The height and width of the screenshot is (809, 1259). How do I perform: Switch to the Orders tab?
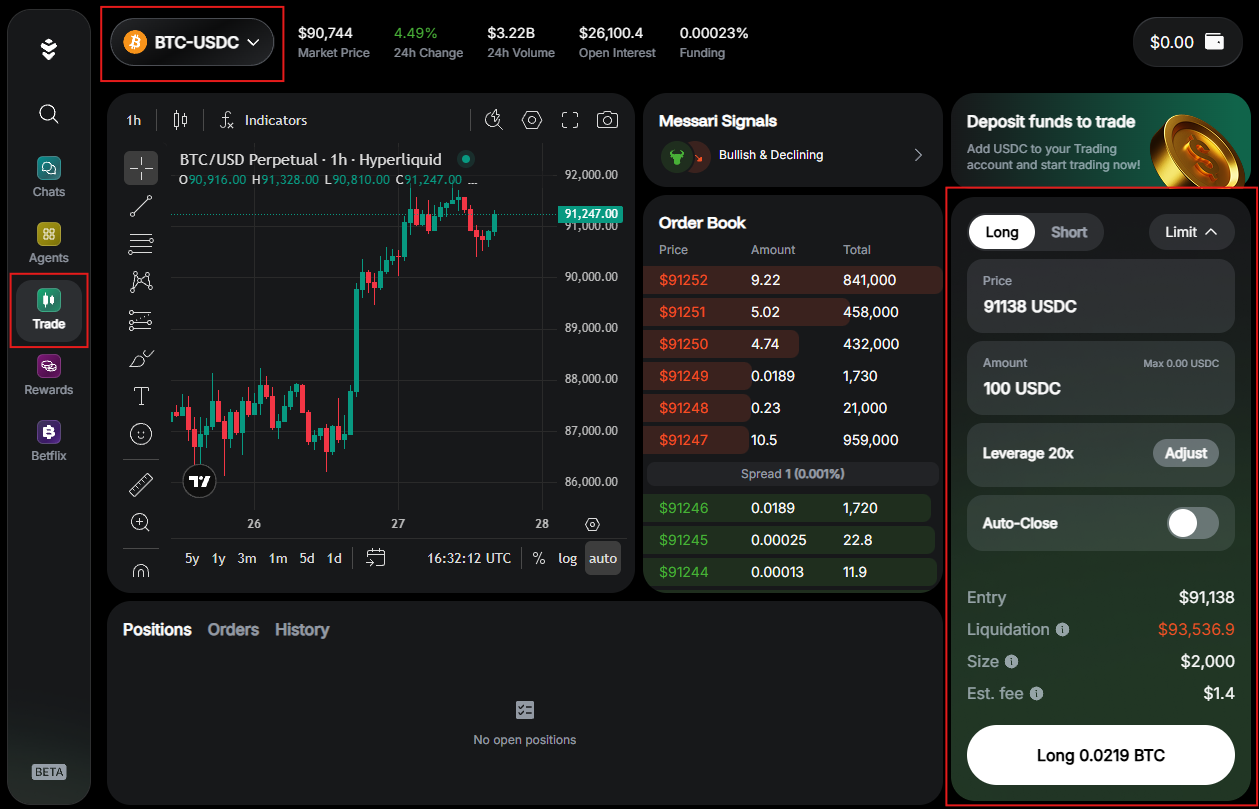(x=233, y=629)
